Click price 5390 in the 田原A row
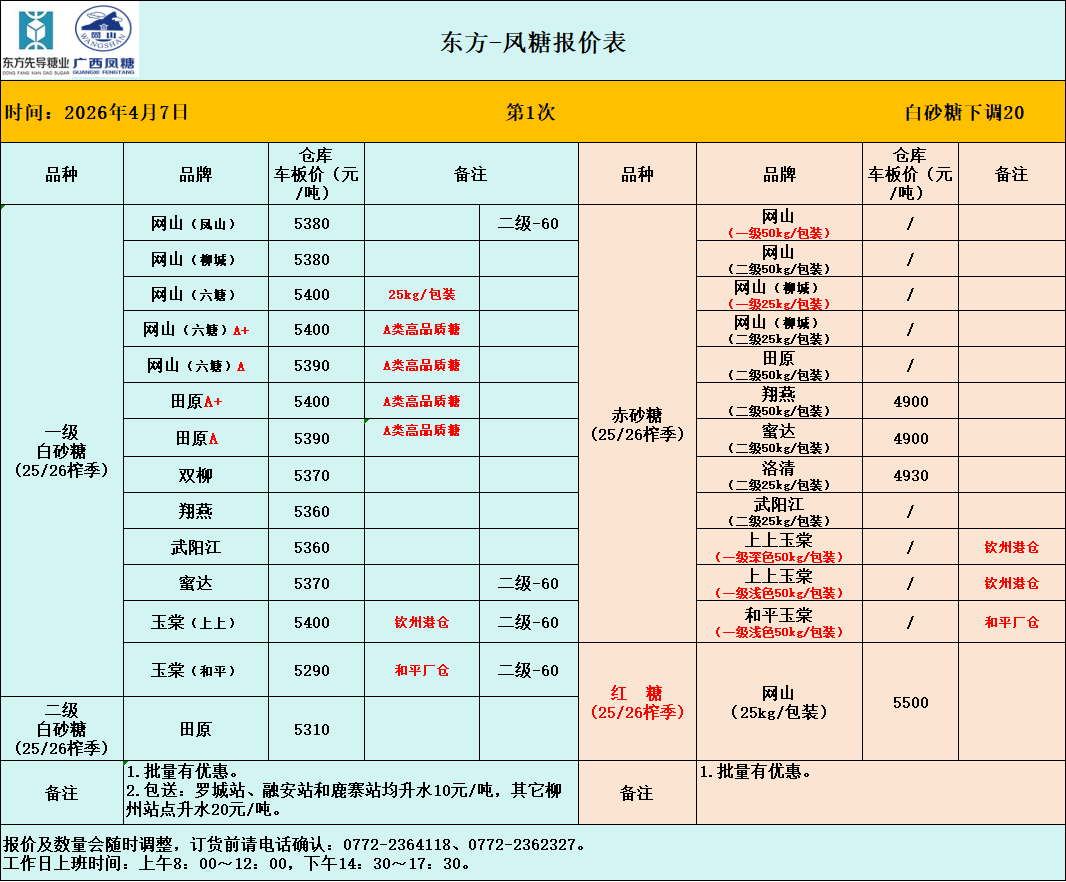 312,439
